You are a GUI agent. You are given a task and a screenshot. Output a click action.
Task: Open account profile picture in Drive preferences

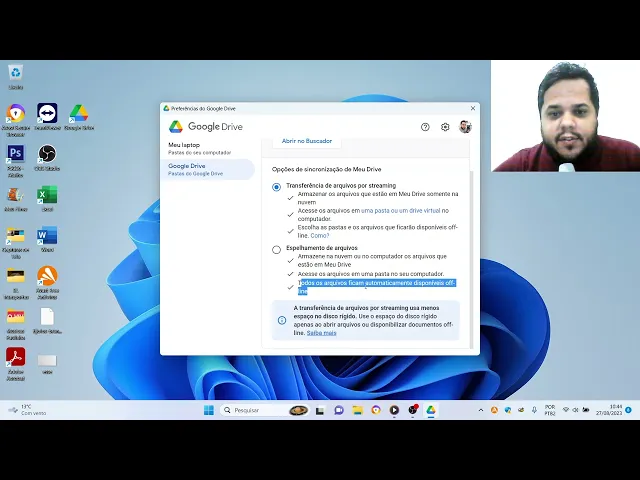point(465,127)
